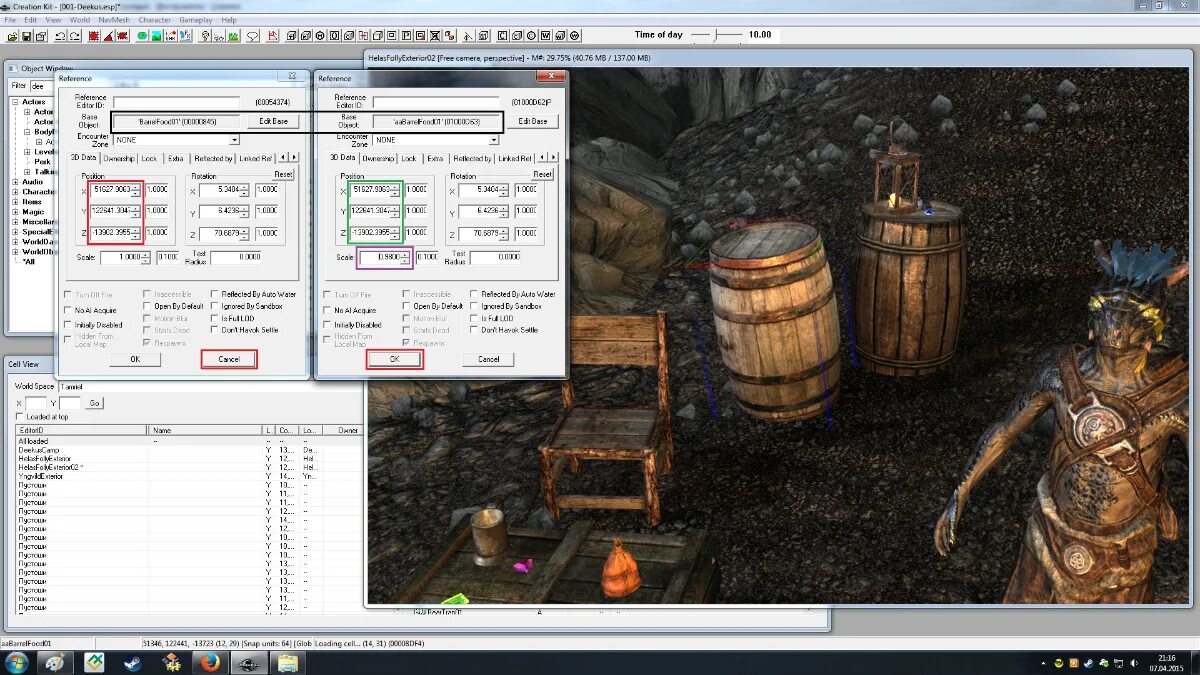
Task: Click the speech bubble dialogue icon
Action: (253, 35)
